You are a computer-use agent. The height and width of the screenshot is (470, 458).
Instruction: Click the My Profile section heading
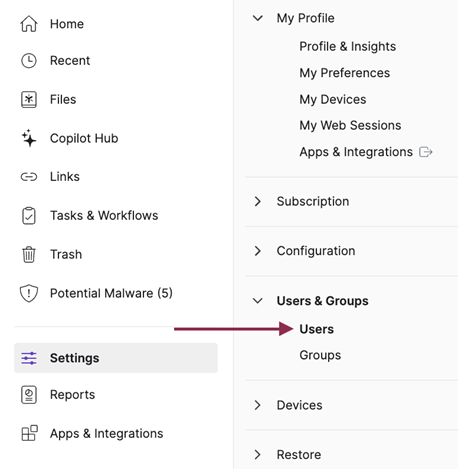(305, 18)
